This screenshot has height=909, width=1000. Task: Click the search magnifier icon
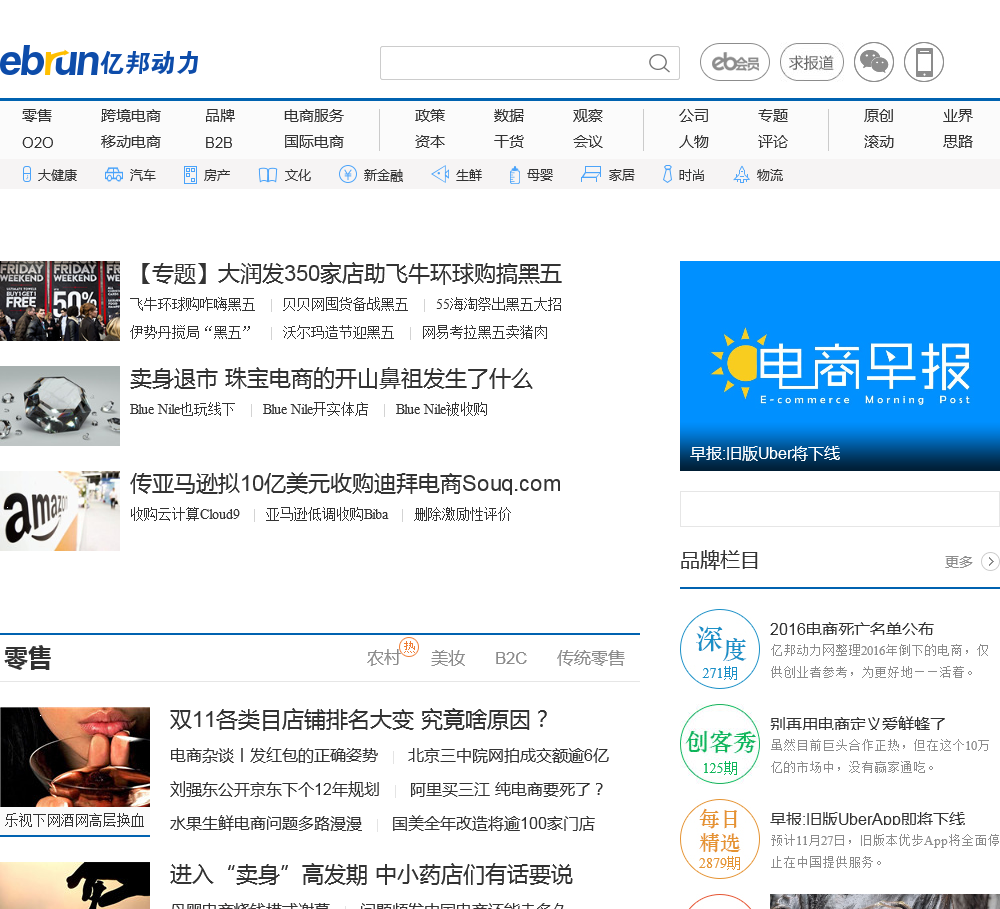click(x=659, y=63)
